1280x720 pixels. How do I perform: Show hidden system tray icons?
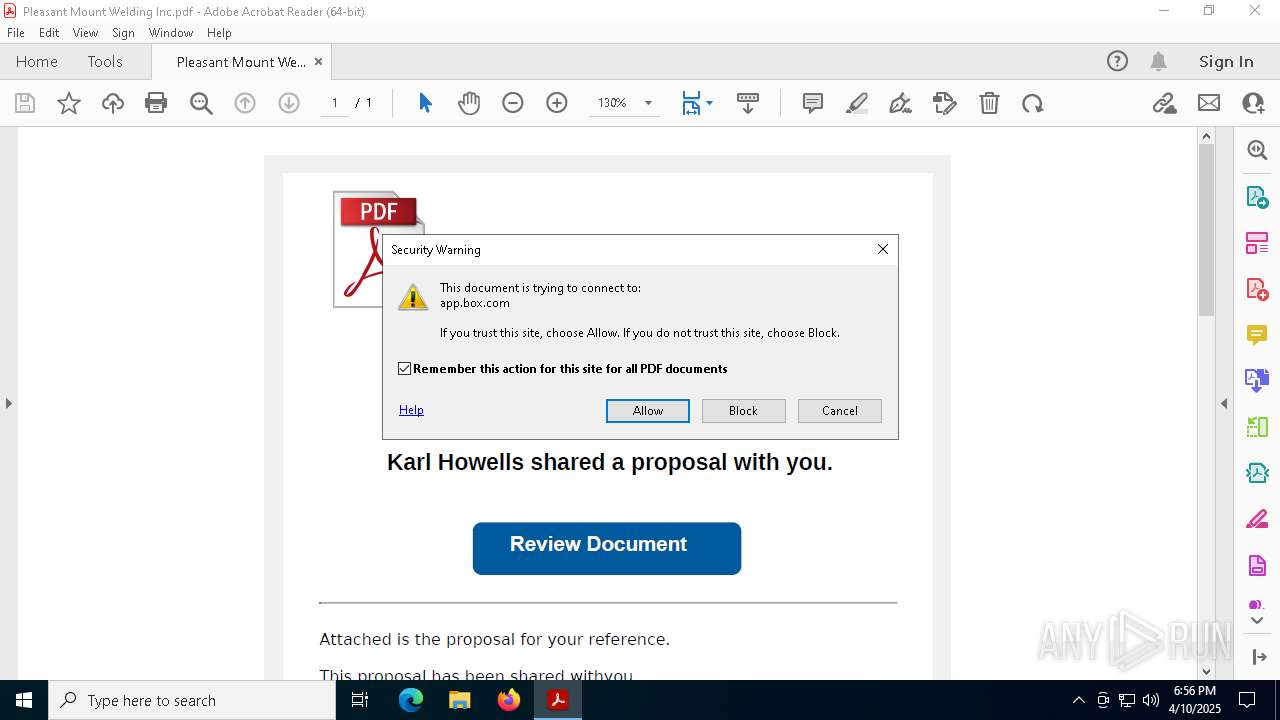1078,700
